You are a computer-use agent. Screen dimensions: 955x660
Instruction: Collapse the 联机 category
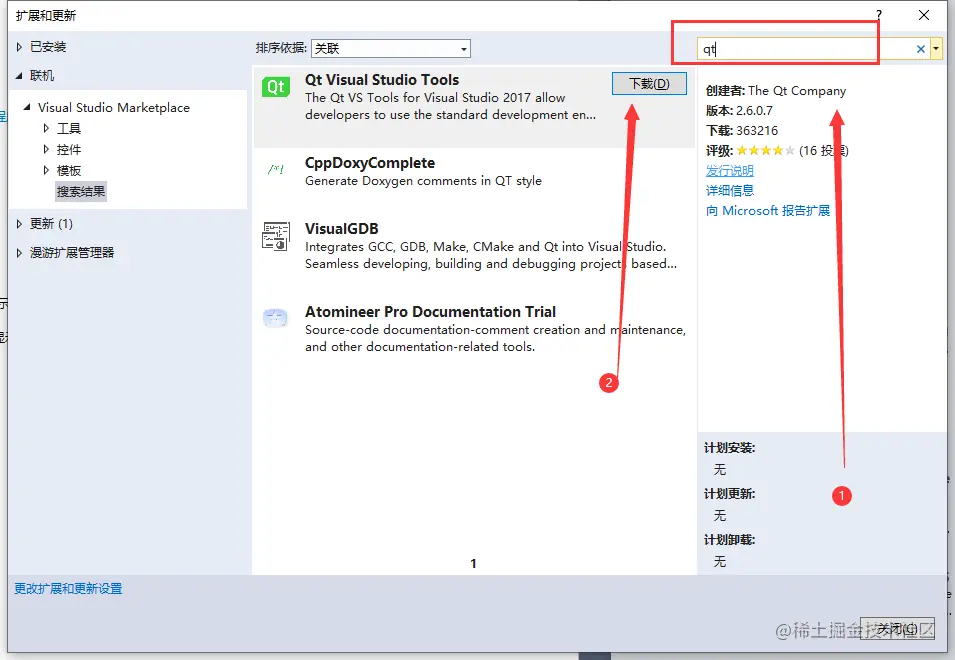[19, 75]
